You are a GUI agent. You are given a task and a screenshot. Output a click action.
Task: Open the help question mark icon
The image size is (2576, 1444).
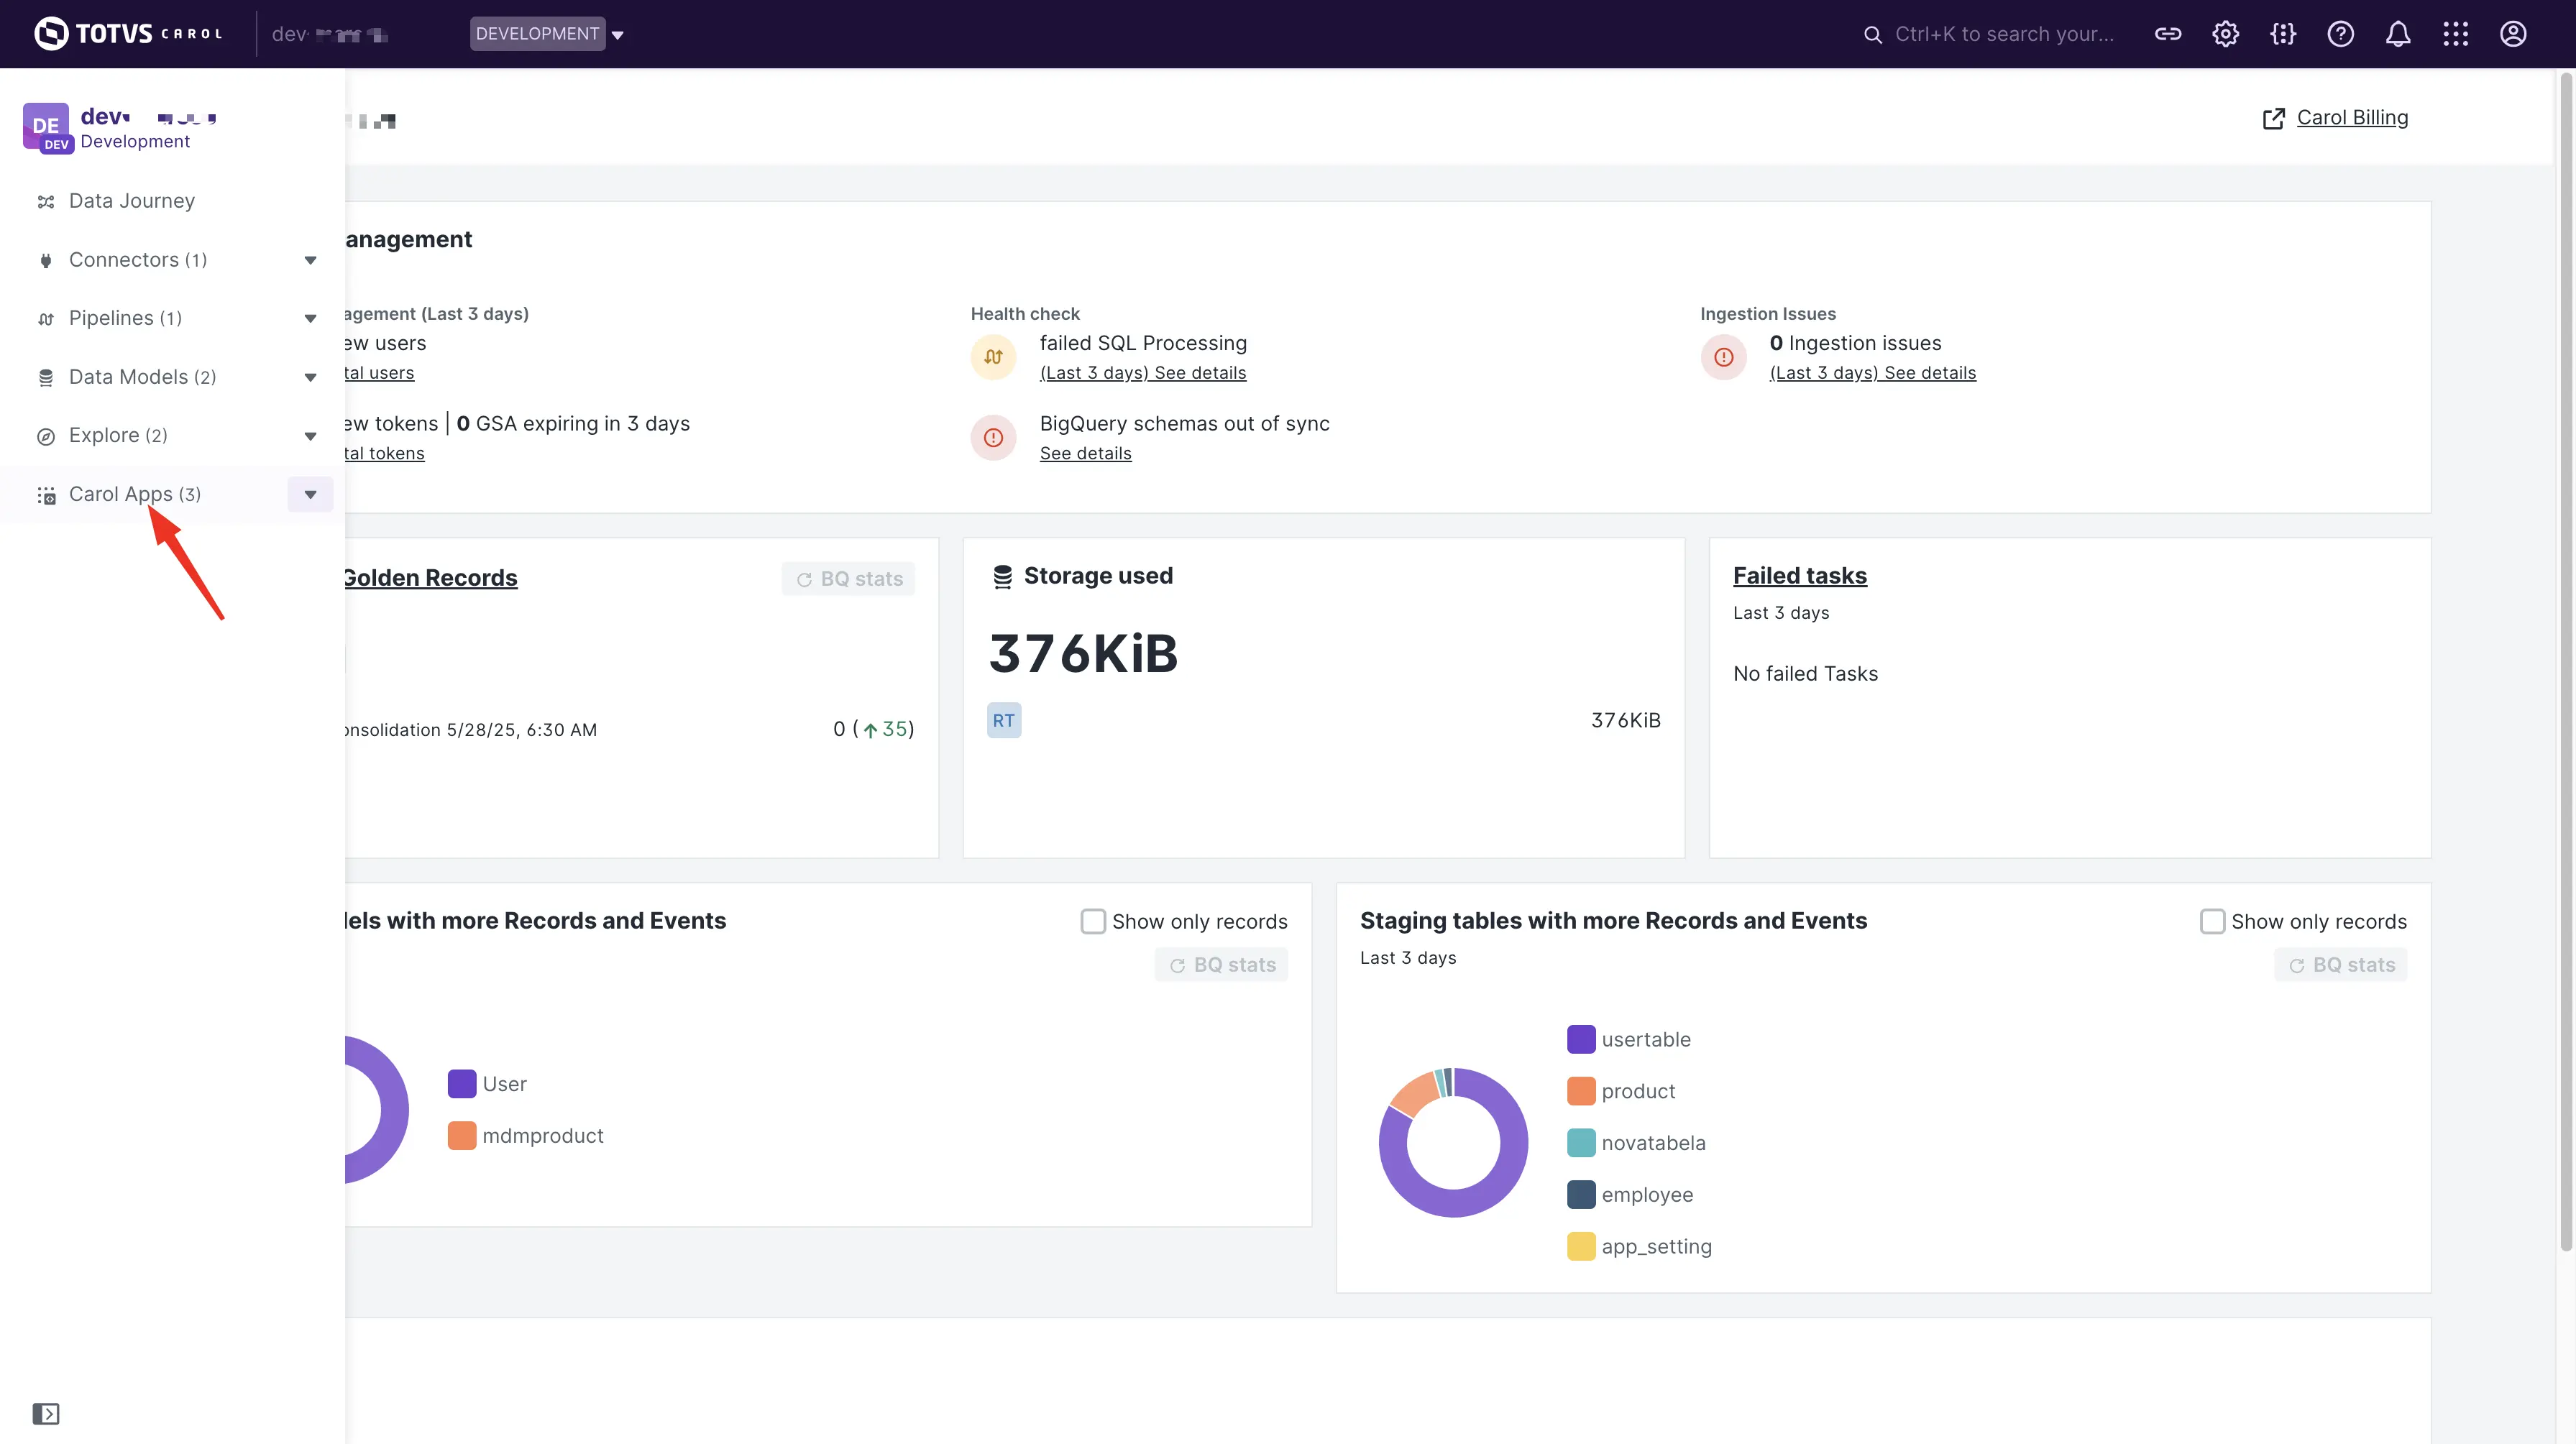(2340, 34)
